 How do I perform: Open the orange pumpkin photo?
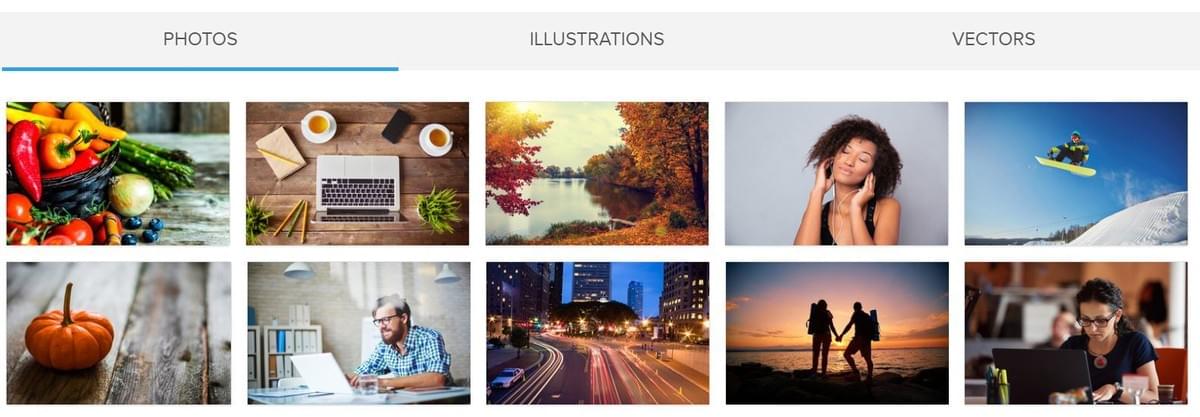pos(118,333)
